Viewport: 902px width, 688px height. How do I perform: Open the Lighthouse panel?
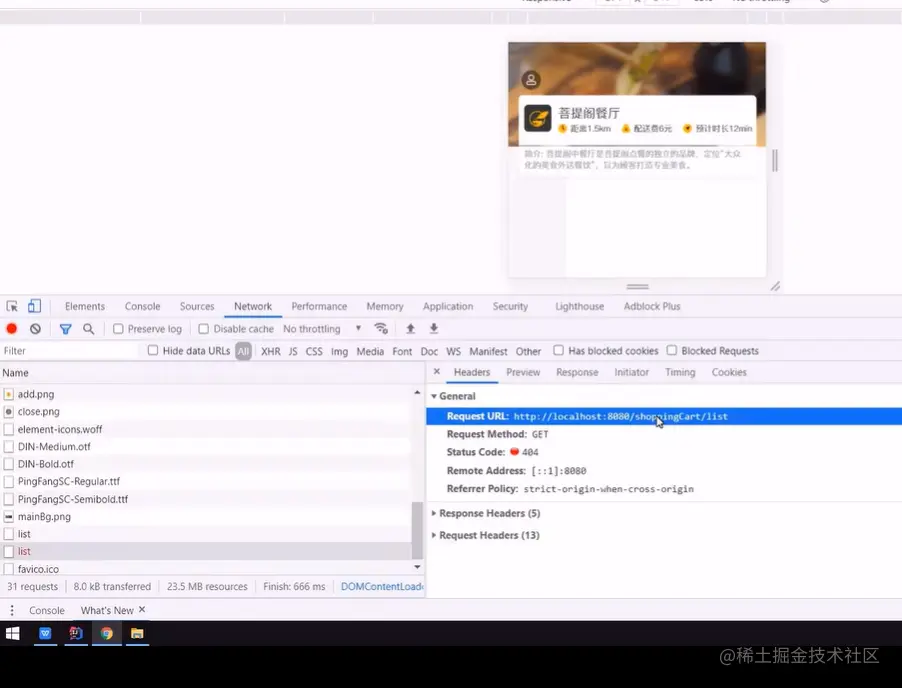click(580, 307)
